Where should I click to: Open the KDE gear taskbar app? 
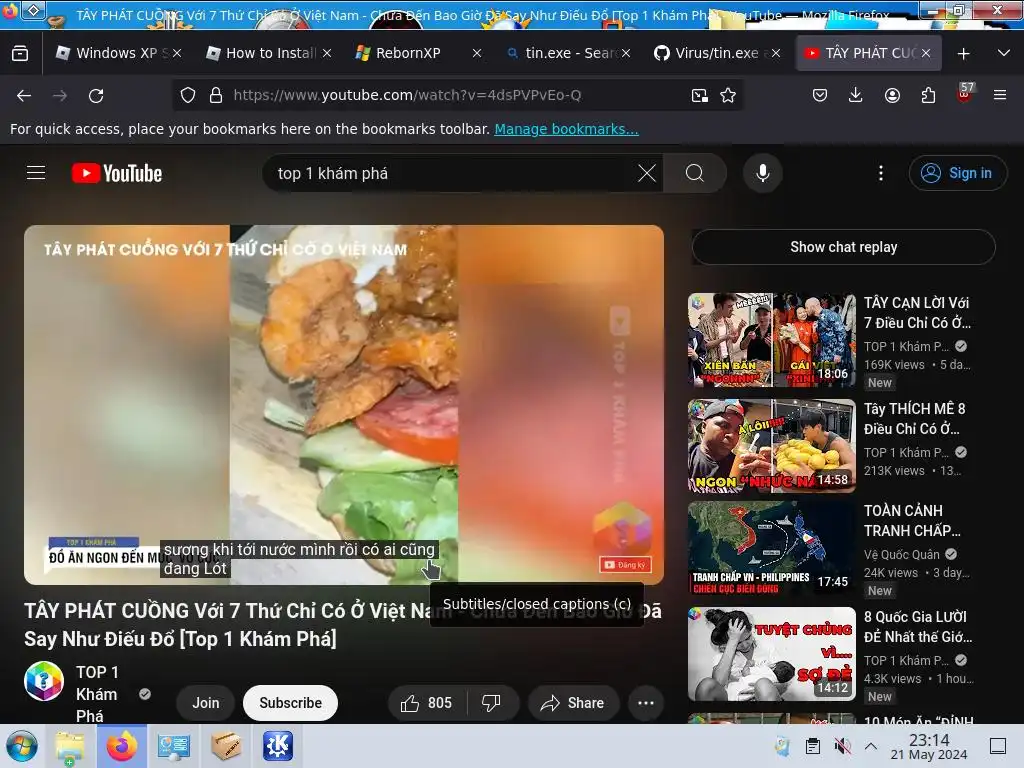pyautogui.click(x=278, y=746)
